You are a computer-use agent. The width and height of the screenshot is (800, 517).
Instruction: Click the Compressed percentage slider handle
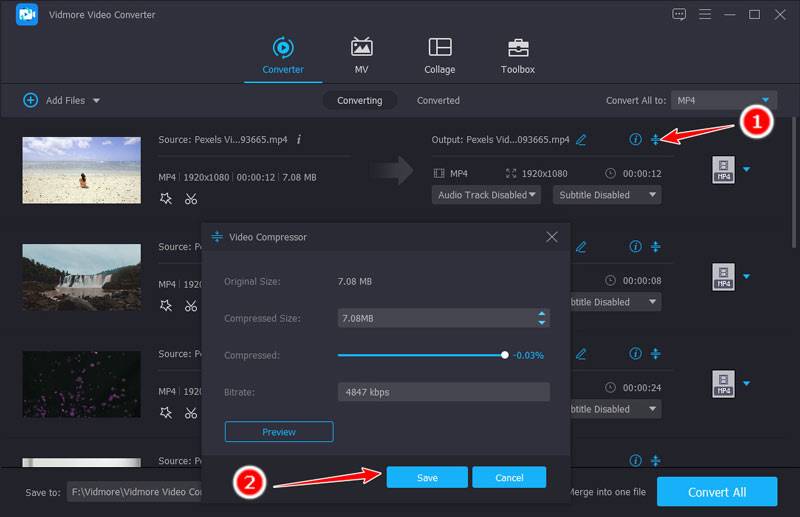pos(505,355)
